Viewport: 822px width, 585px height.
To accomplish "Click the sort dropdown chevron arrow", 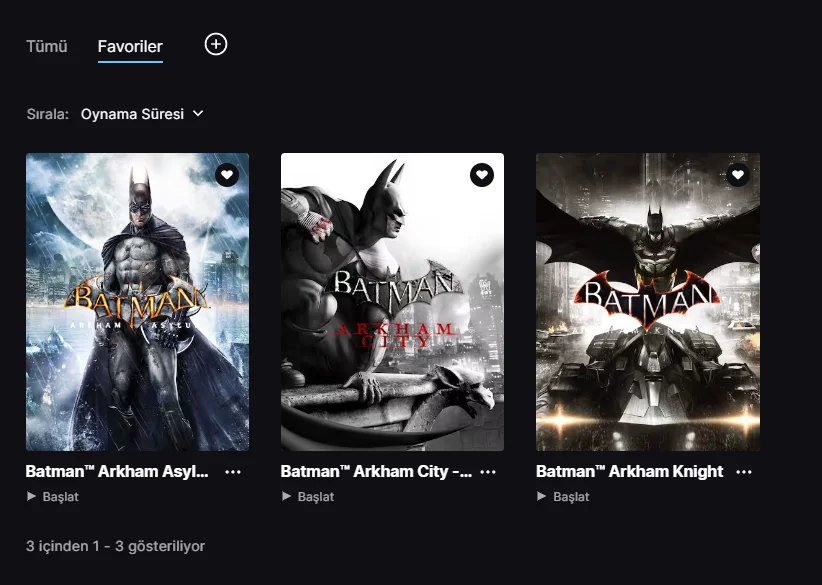I will point(198,114).
